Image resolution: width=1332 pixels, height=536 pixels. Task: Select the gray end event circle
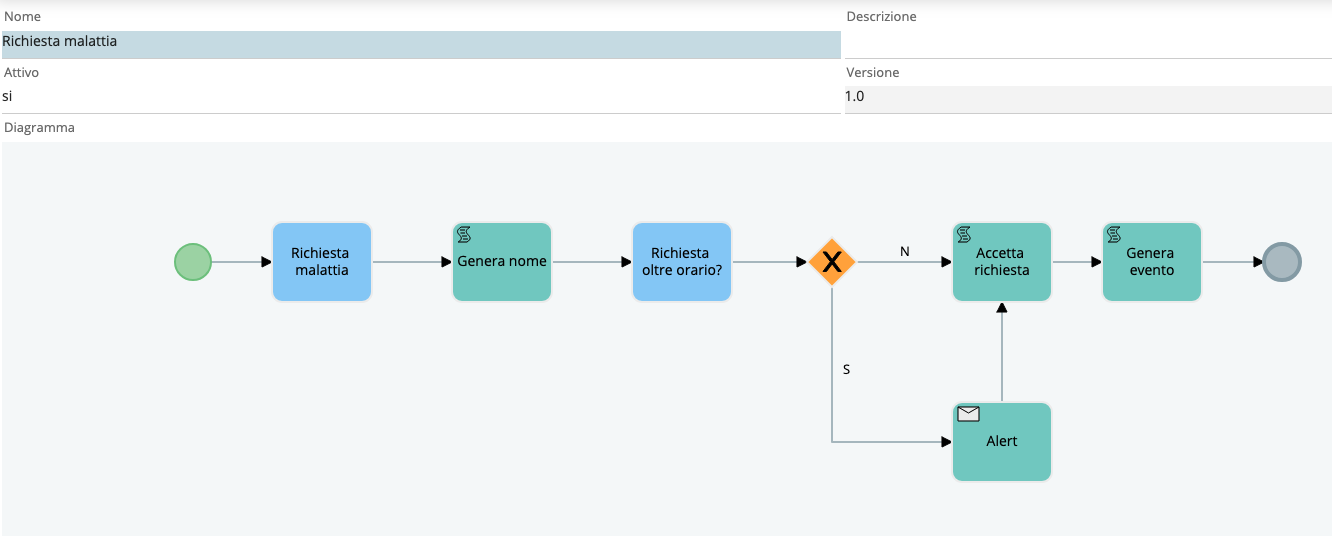[1282, 262]
